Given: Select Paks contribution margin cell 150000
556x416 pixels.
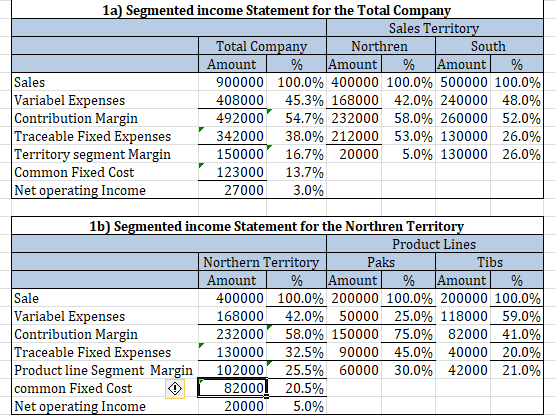Looking at the screenshot, I should click(354, 334).
